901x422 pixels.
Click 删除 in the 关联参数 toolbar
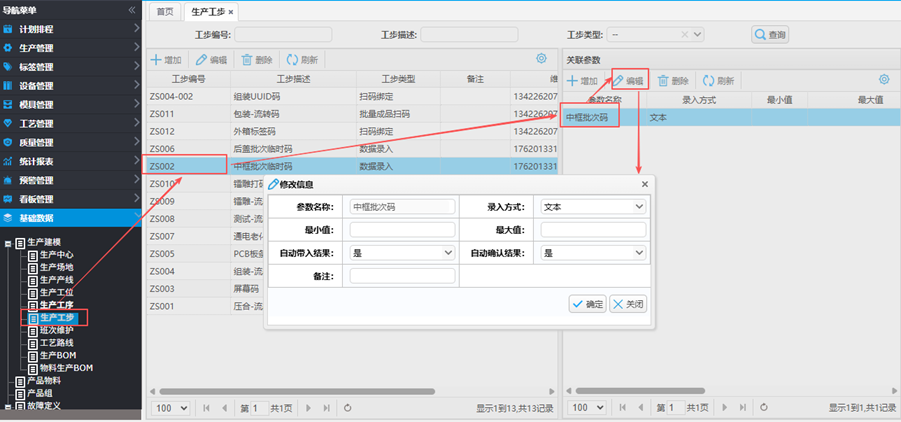(x=673, y=80)
